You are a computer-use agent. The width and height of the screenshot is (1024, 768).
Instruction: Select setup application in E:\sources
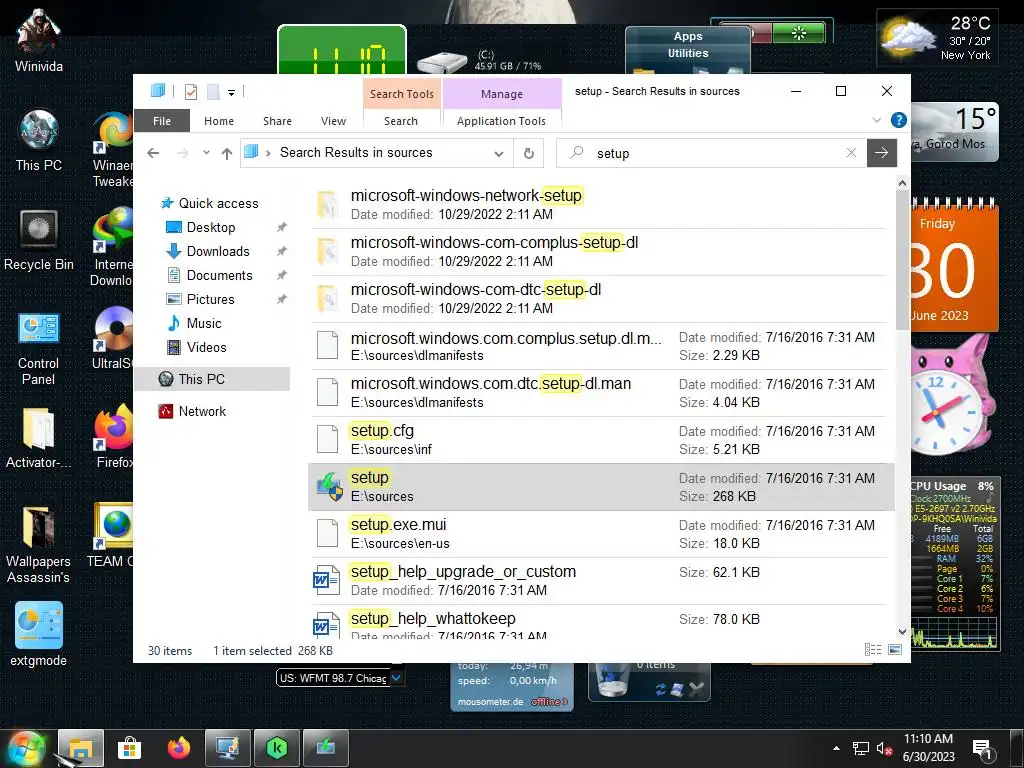coord(601,487)
